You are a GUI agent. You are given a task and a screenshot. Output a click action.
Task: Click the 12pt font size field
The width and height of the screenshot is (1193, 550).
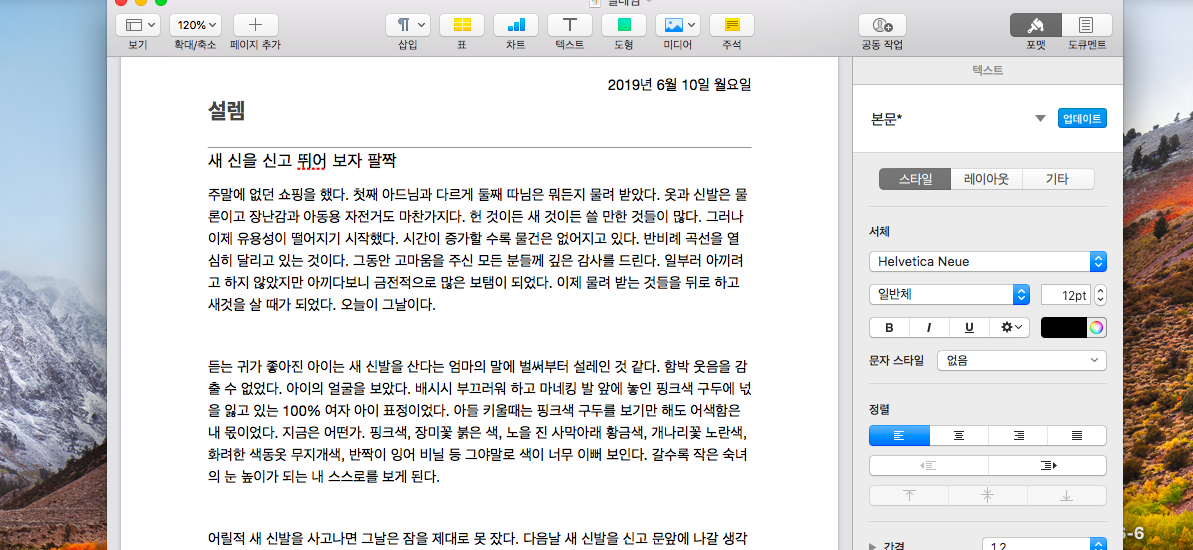tap(1066, 294)
